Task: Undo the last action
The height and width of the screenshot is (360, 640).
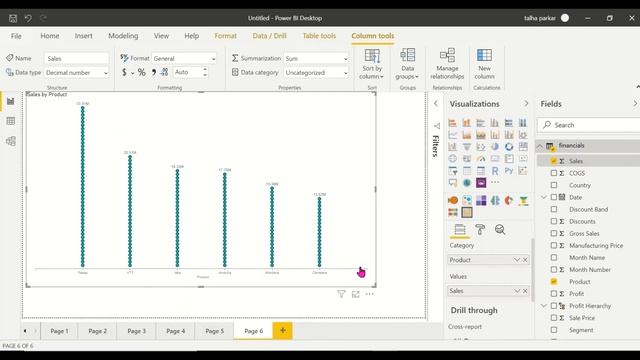Action: tap(28, 18)
